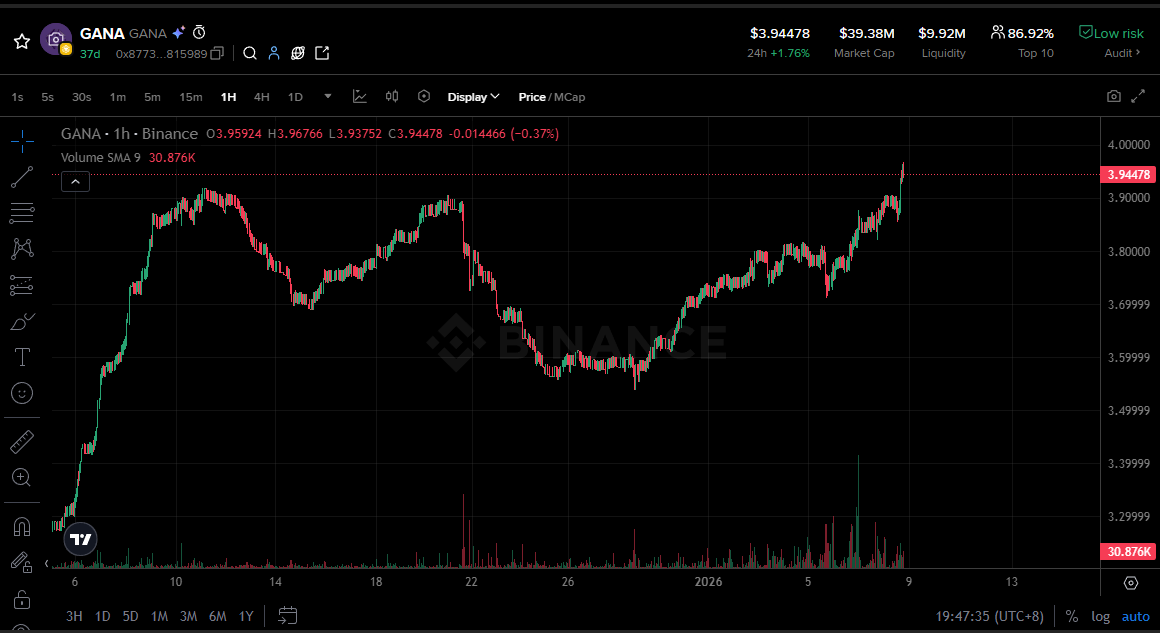
Task: Switch chart to 1m interval
Action: point(118,97)
